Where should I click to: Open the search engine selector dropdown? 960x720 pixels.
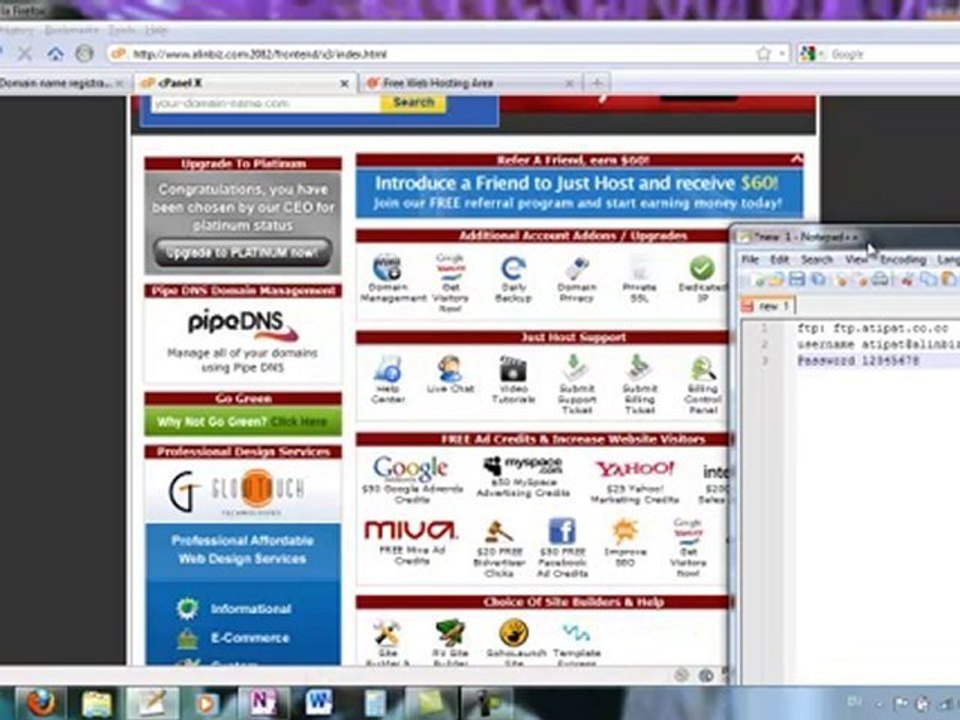point(822,54)
